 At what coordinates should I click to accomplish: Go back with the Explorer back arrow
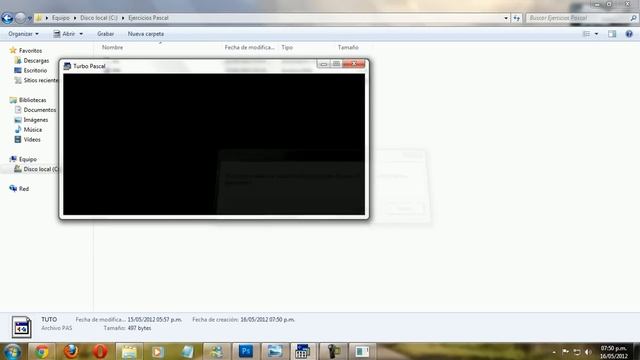(x=7, y=18)
